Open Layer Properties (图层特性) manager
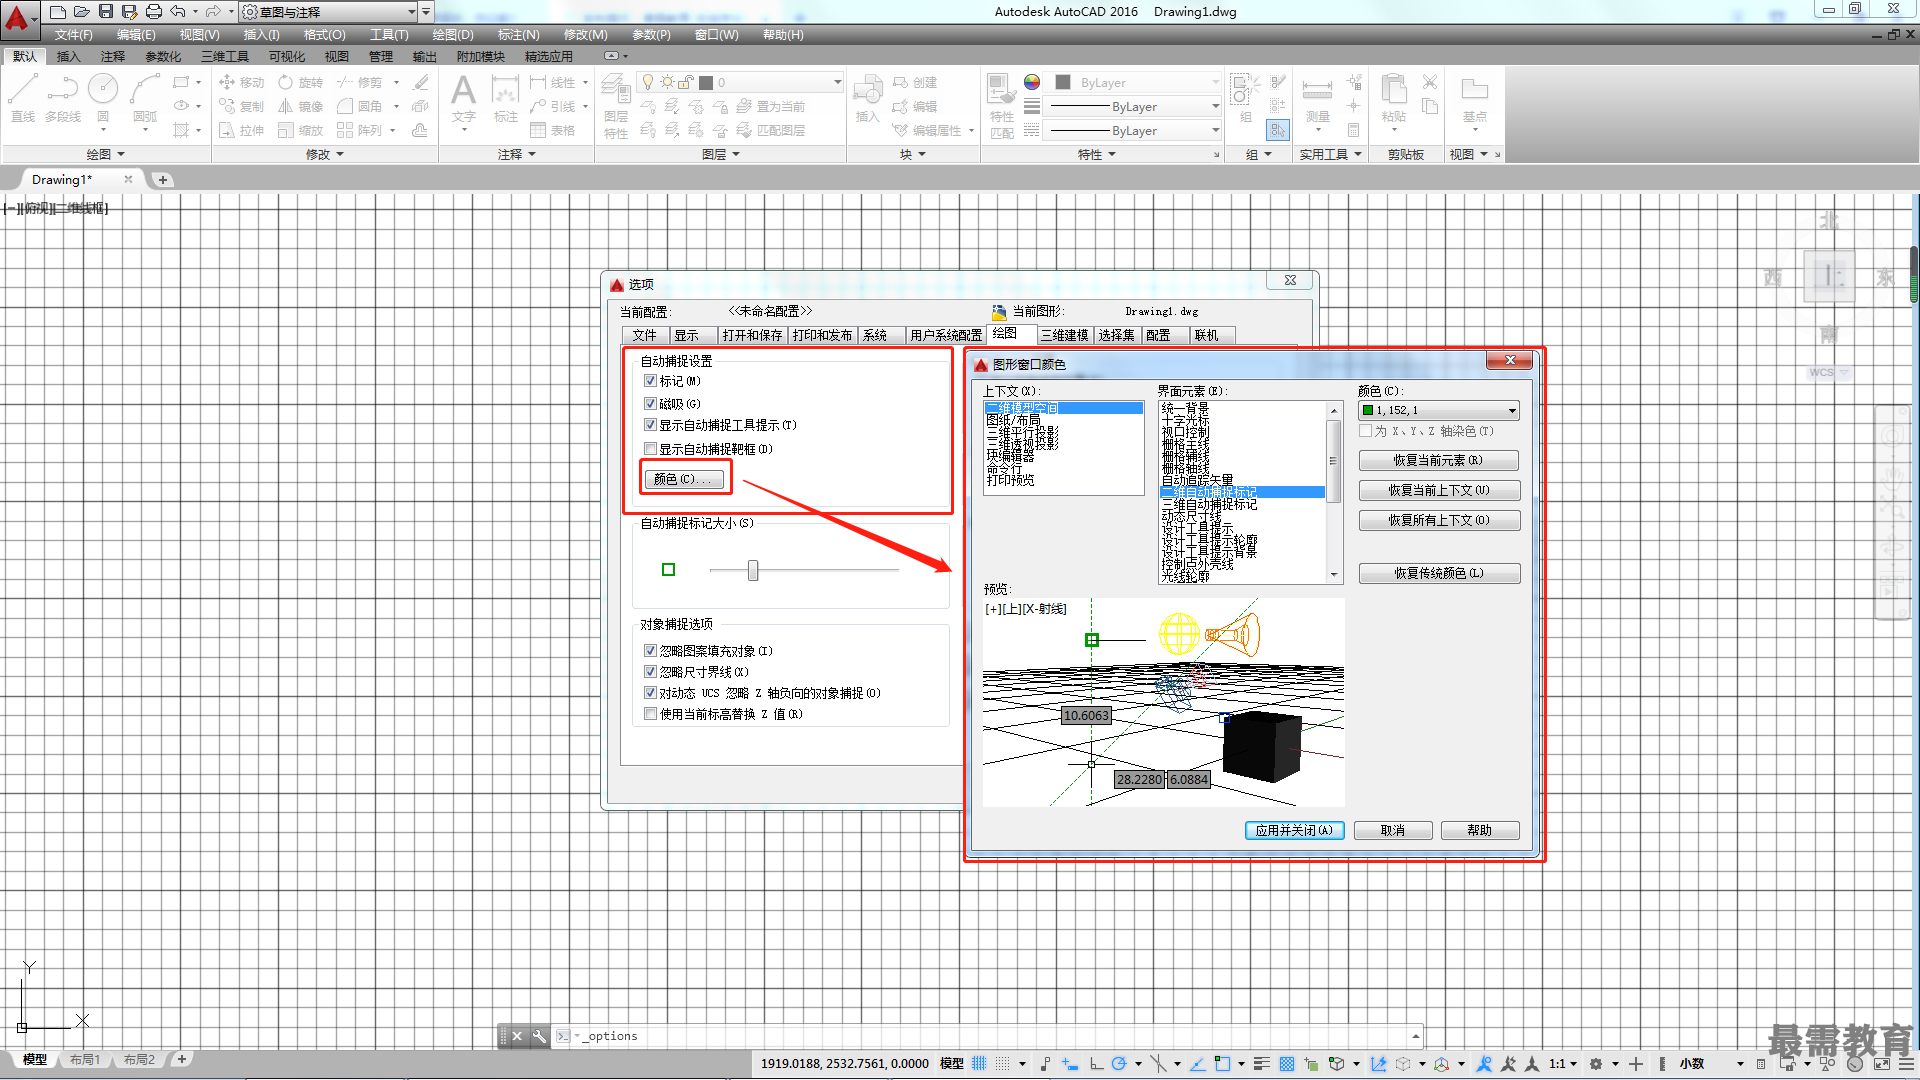The width and height of the screenshot is (1920, 1080). coord(616,106)
